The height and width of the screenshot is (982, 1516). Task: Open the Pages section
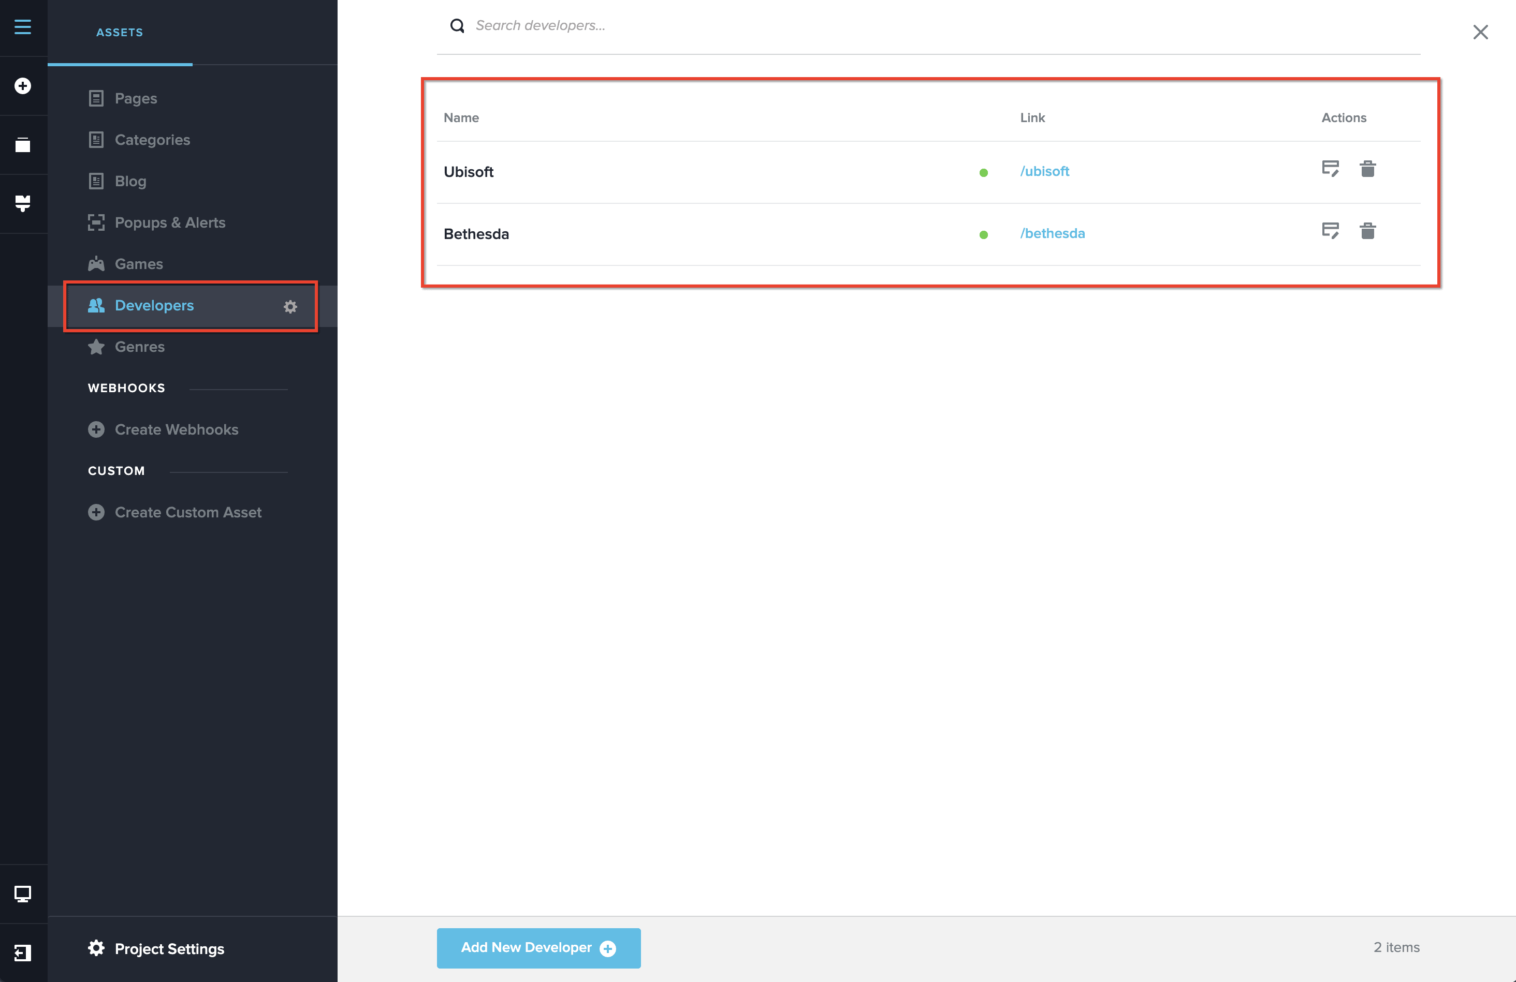(136, 98)
